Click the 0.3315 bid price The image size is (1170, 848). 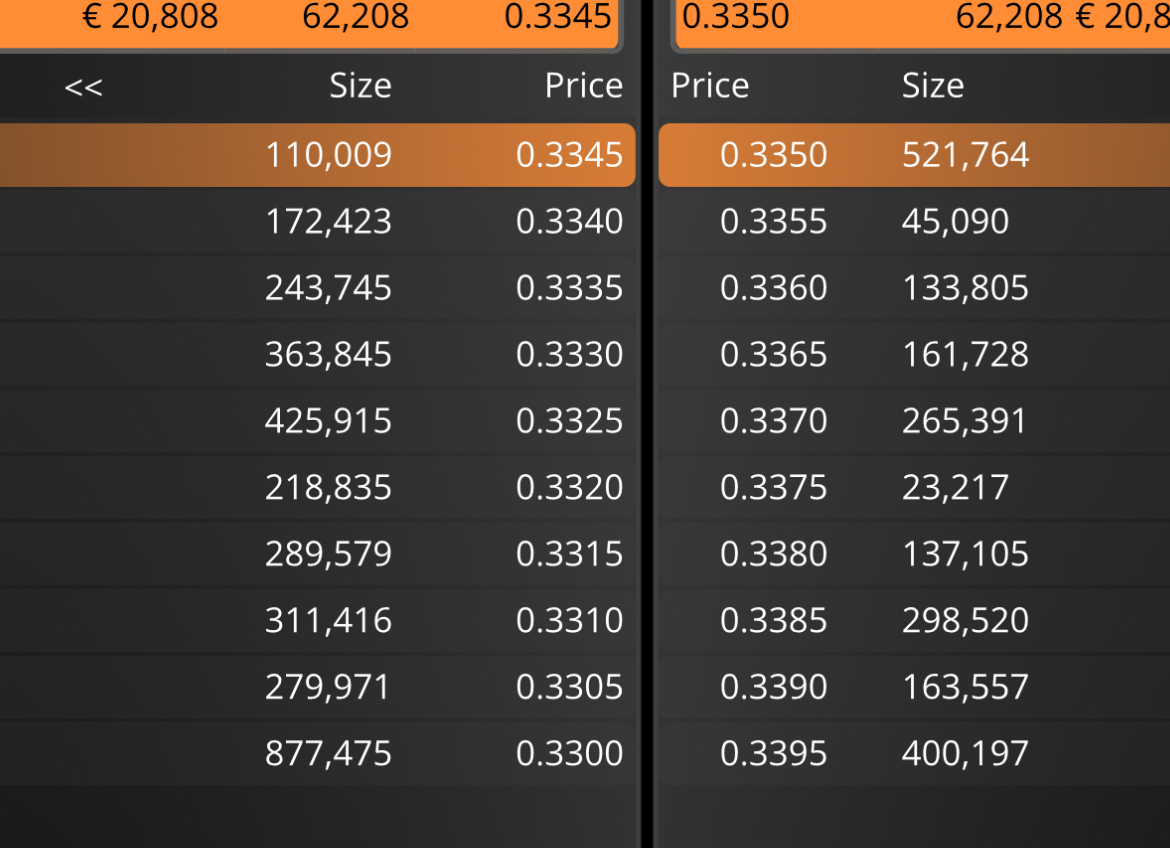point(569,554)
